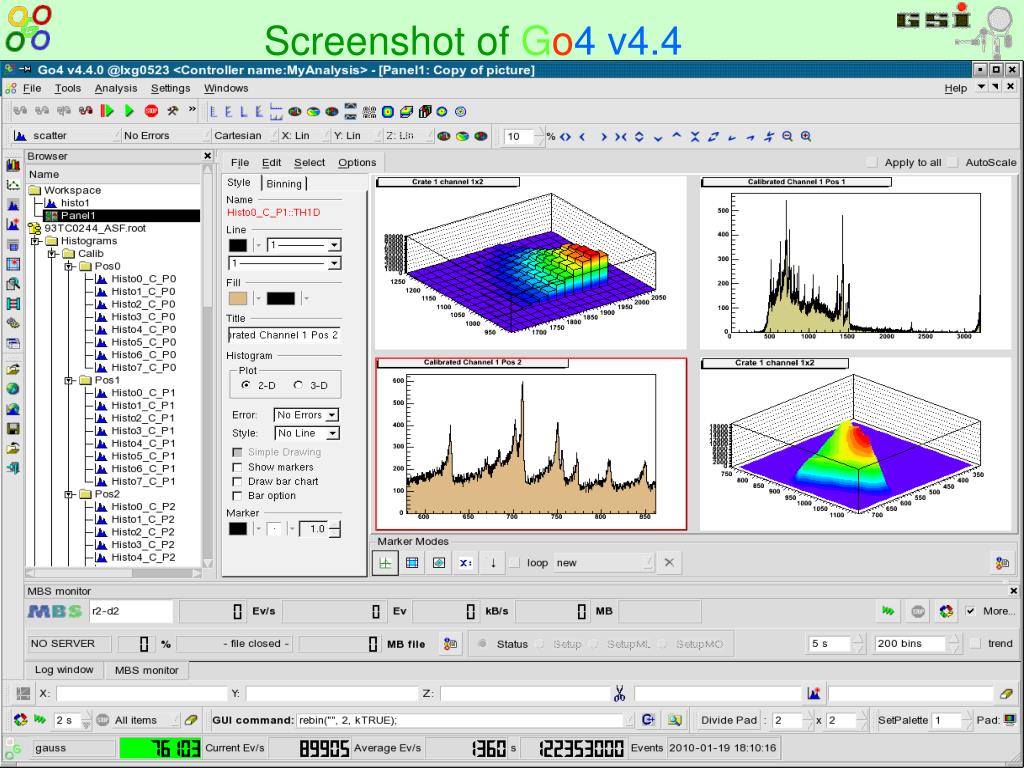Show more toolbar items with the » chevron
This screenshot has width=1024, height=768.
192,110
